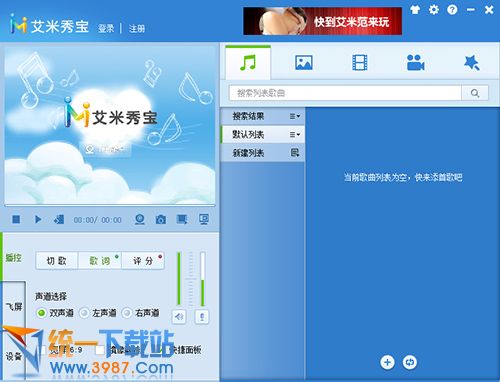Open the star effects tab
500x382 pixels.
(472, 62)
